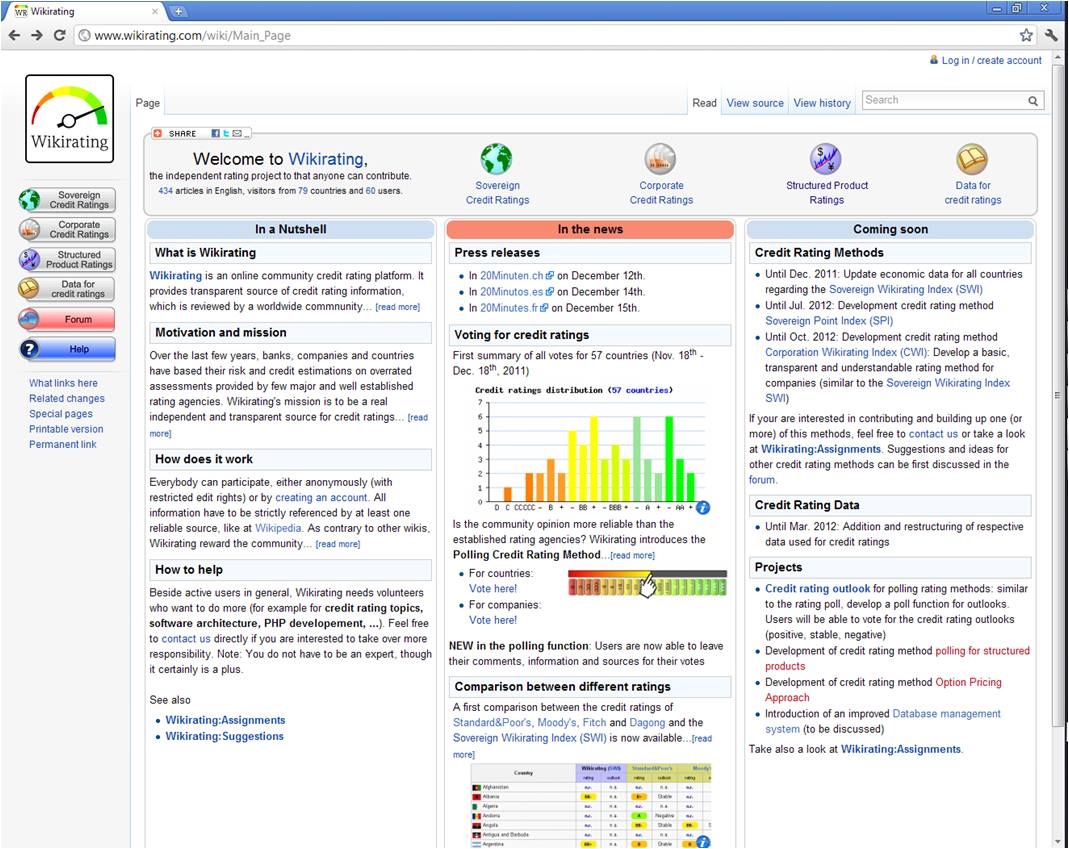Viewport: 1069px width, 849px height.
Task: Click the colored polling rating scale
Action: coord(646,581)
